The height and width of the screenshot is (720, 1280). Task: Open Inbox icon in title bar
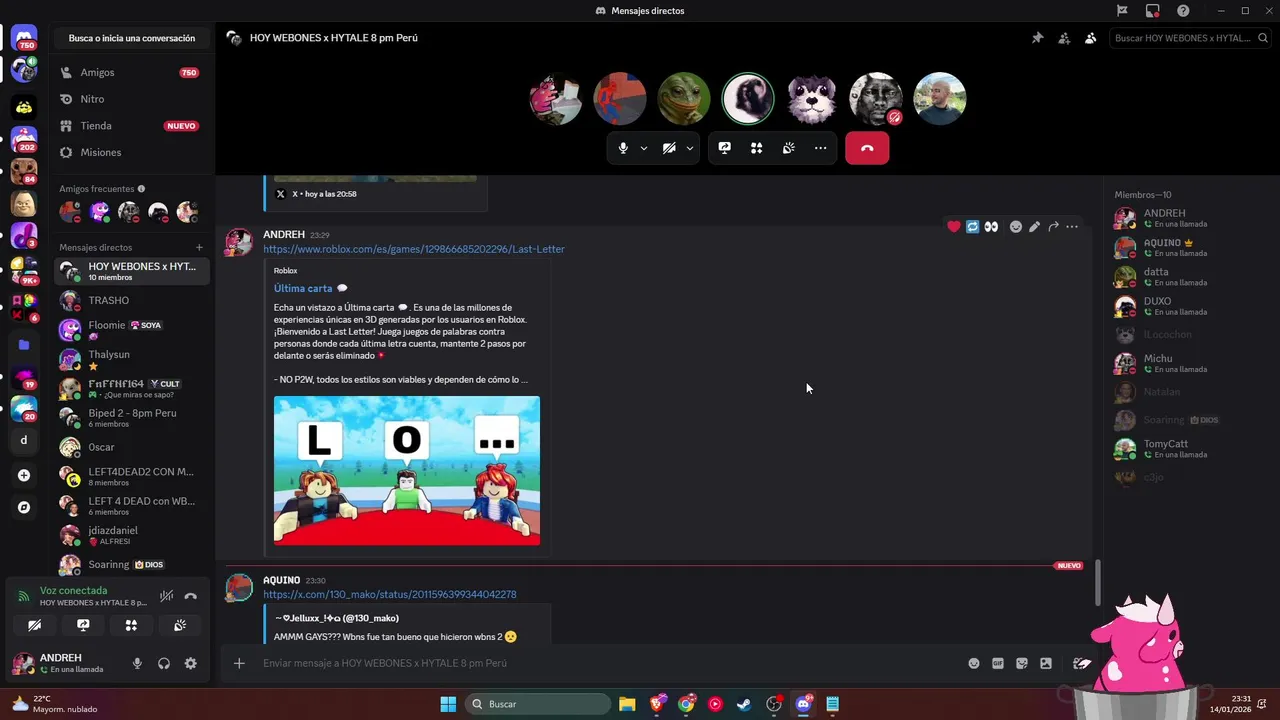click(x=1153, y=11)
